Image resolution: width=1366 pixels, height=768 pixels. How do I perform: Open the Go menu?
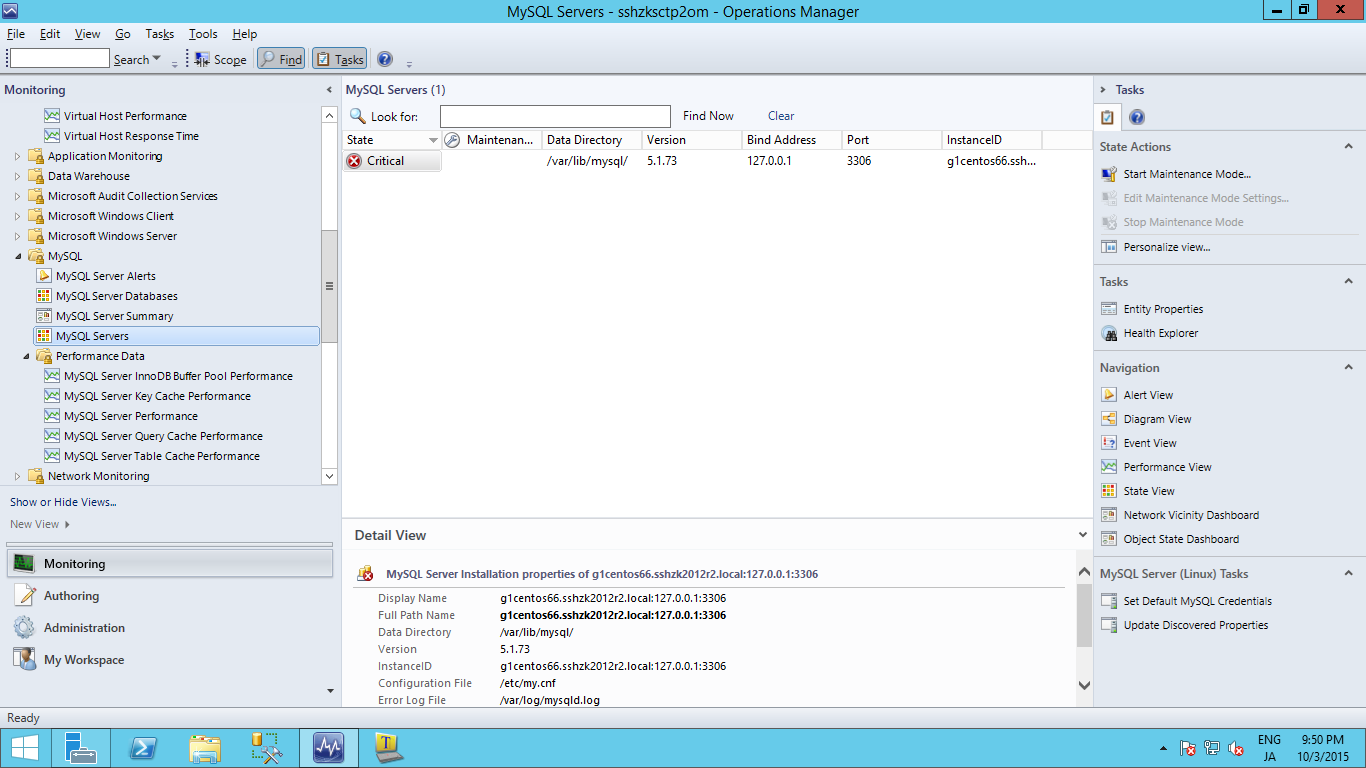point(123,34)
